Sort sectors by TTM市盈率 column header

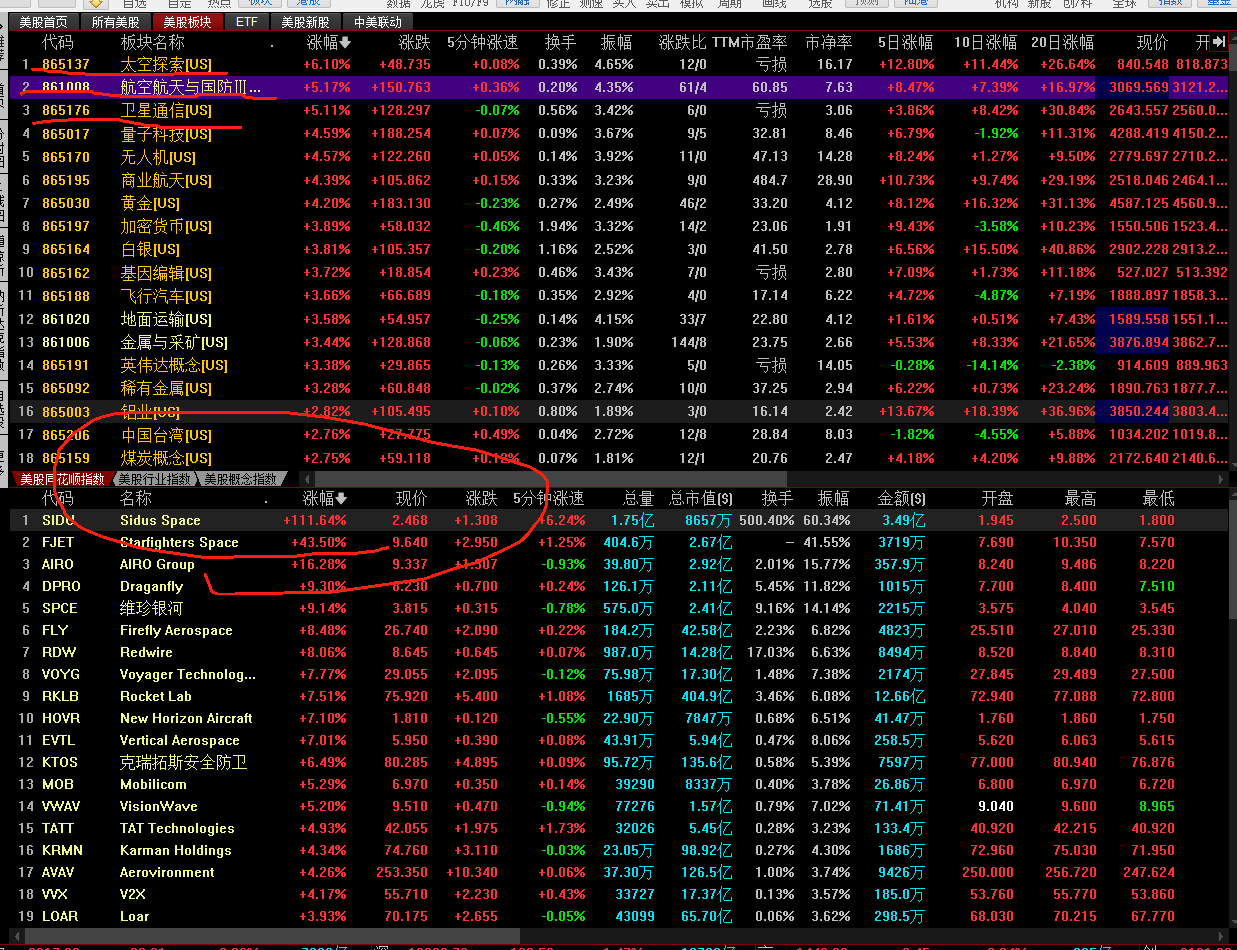(749, 43)
